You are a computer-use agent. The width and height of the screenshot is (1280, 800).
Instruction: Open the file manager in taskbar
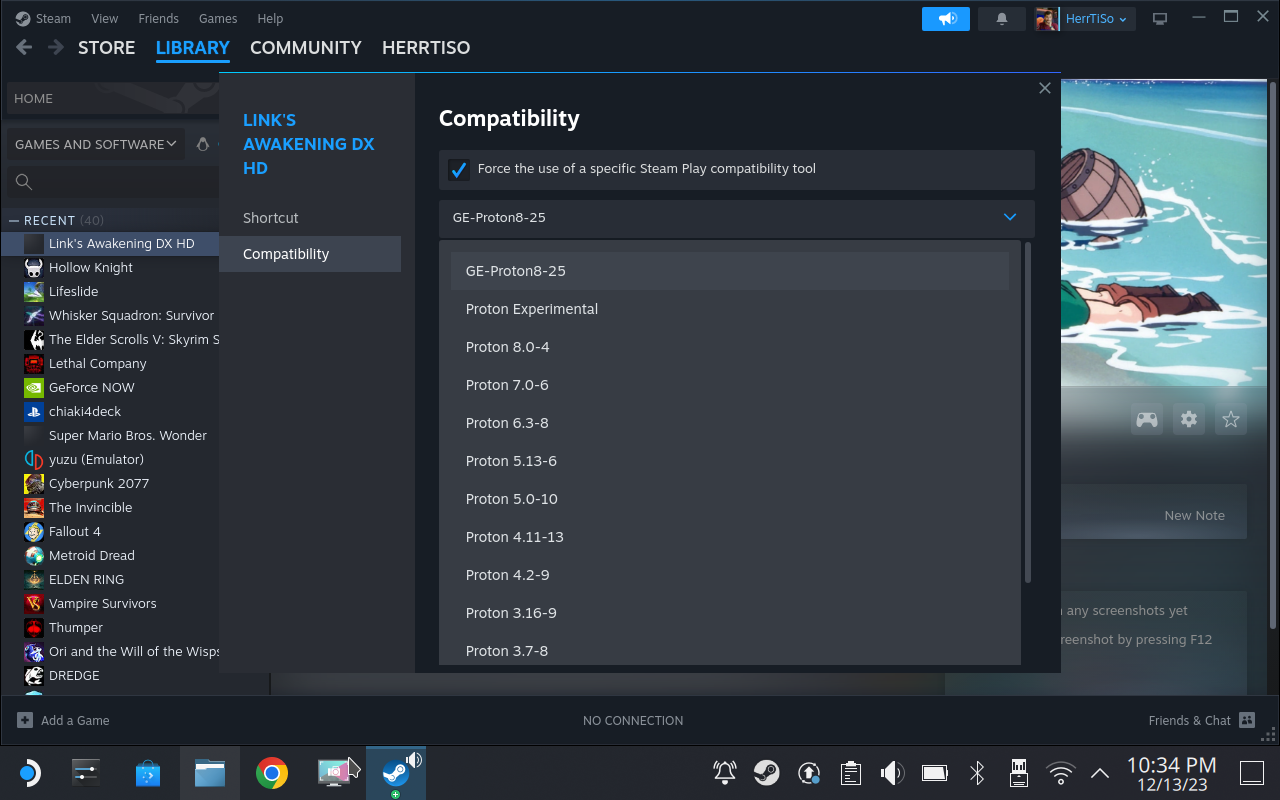[x=210, y=772]
